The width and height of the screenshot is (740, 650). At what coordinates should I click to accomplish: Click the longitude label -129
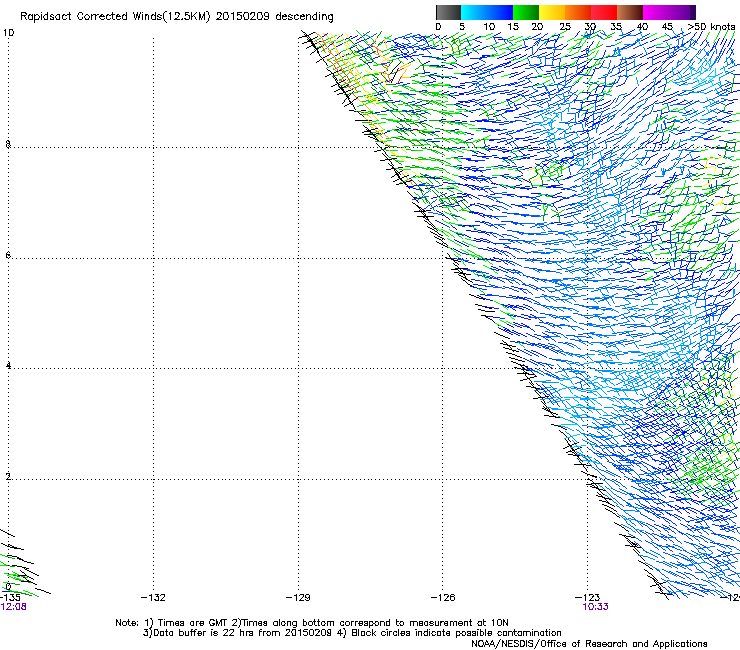pos(298,598)
